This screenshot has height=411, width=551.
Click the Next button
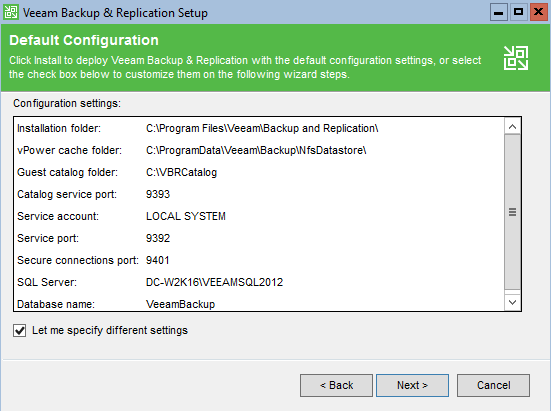pos(412,385)
